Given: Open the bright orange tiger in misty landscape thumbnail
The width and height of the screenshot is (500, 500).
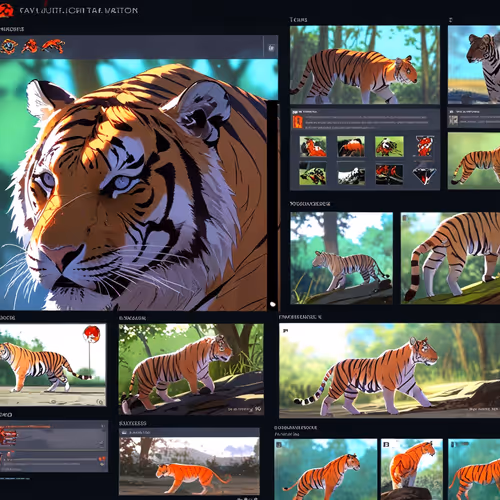Looking at the screenshot, I should (189, 466).
